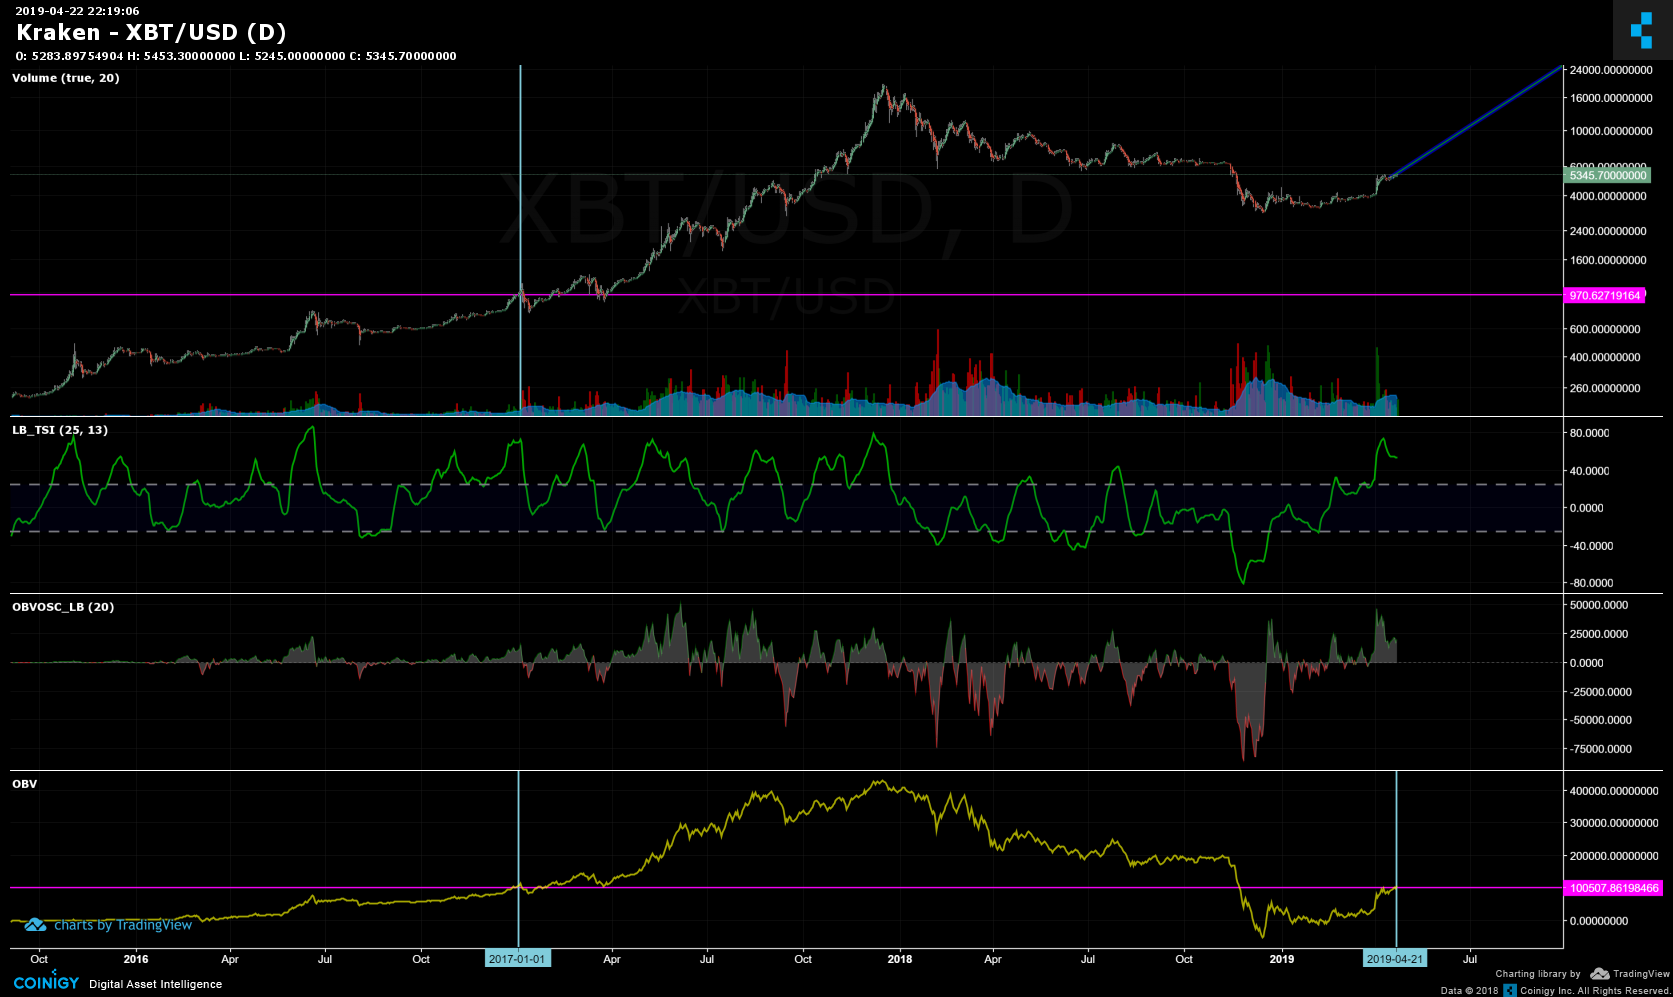Image resolution: width=1673 pixels, height=997 pixels.
Task: Click the 2019-04-21 date marker on the axis
Action: pyautogui.click(x=1396, y=958)
